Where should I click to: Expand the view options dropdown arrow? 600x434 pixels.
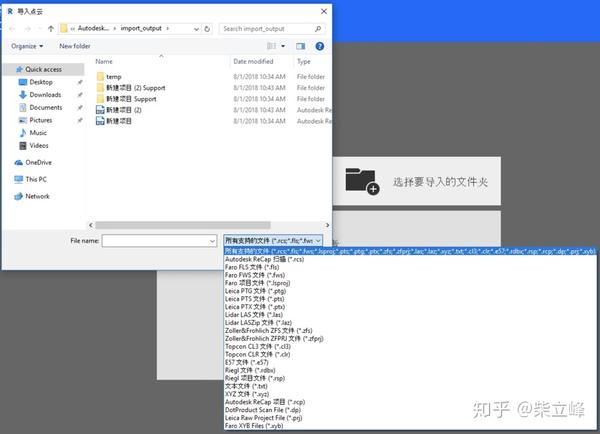(283, 46)
